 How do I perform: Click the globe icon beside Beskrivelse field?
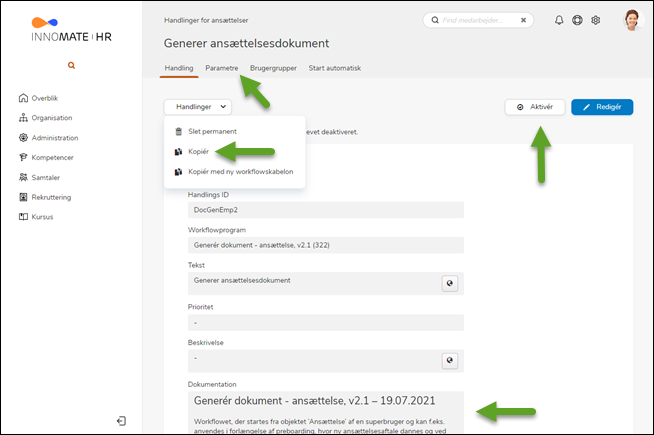tap(450, 360)
